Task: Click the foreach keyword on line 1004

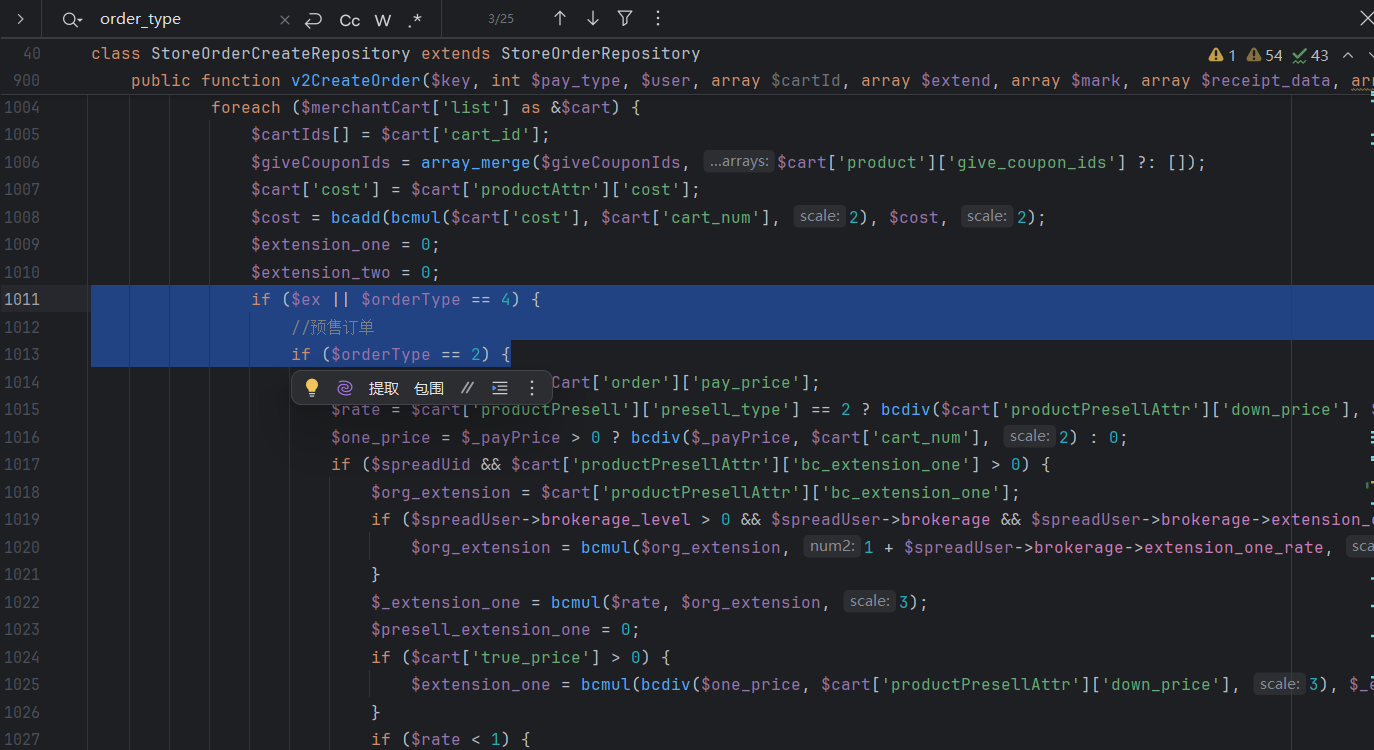Action: click(246, 108)
